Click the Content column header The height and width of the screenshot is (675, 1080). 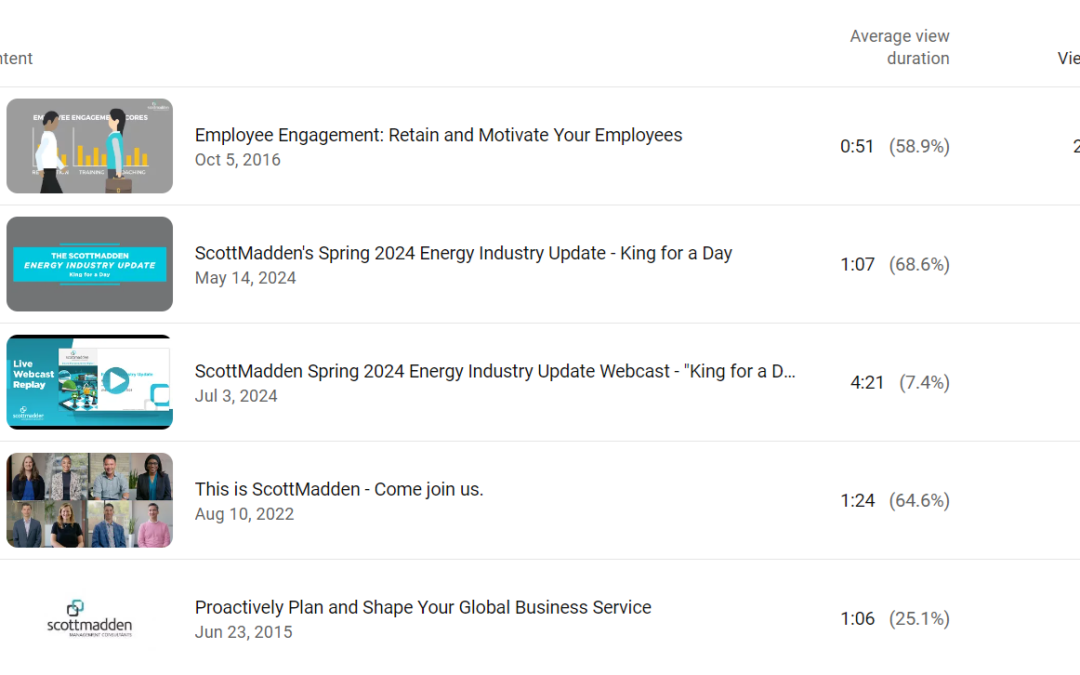(16, 58)
